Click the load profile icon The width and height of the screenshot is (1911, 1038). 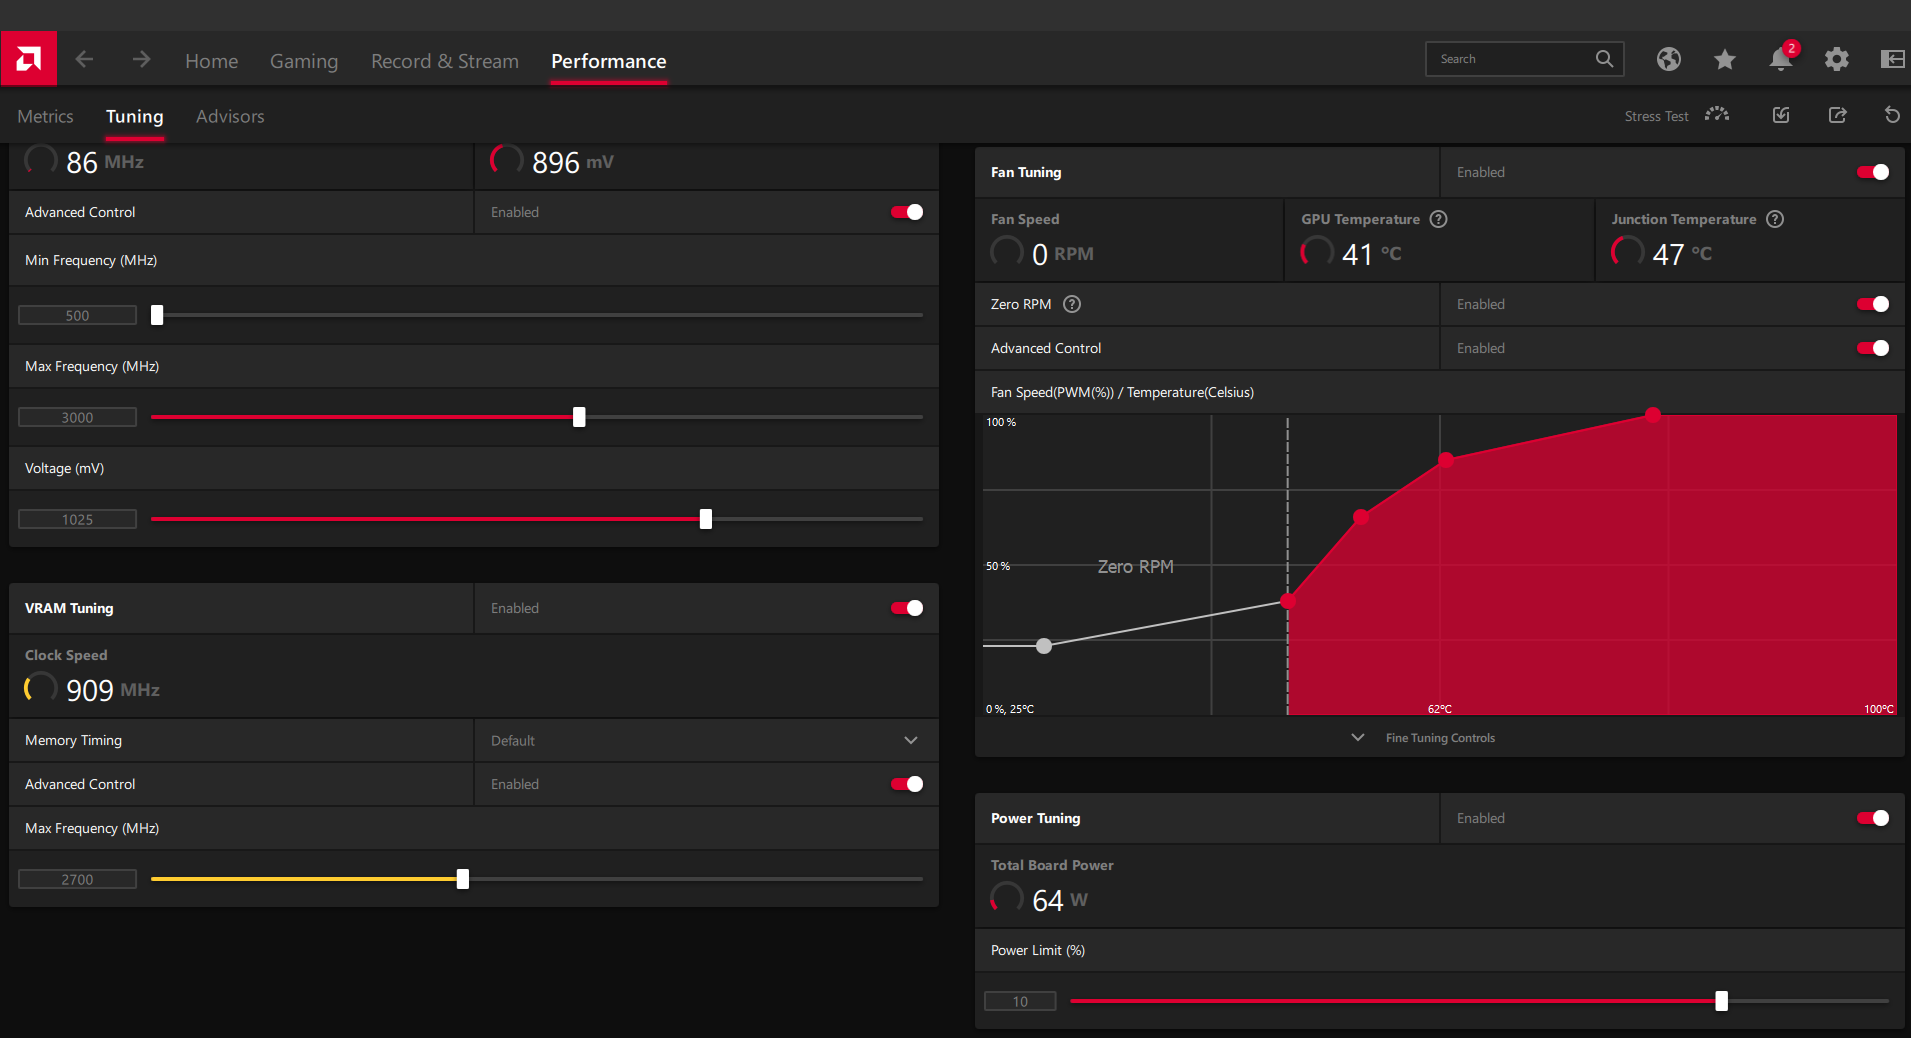coord(1781,115)
